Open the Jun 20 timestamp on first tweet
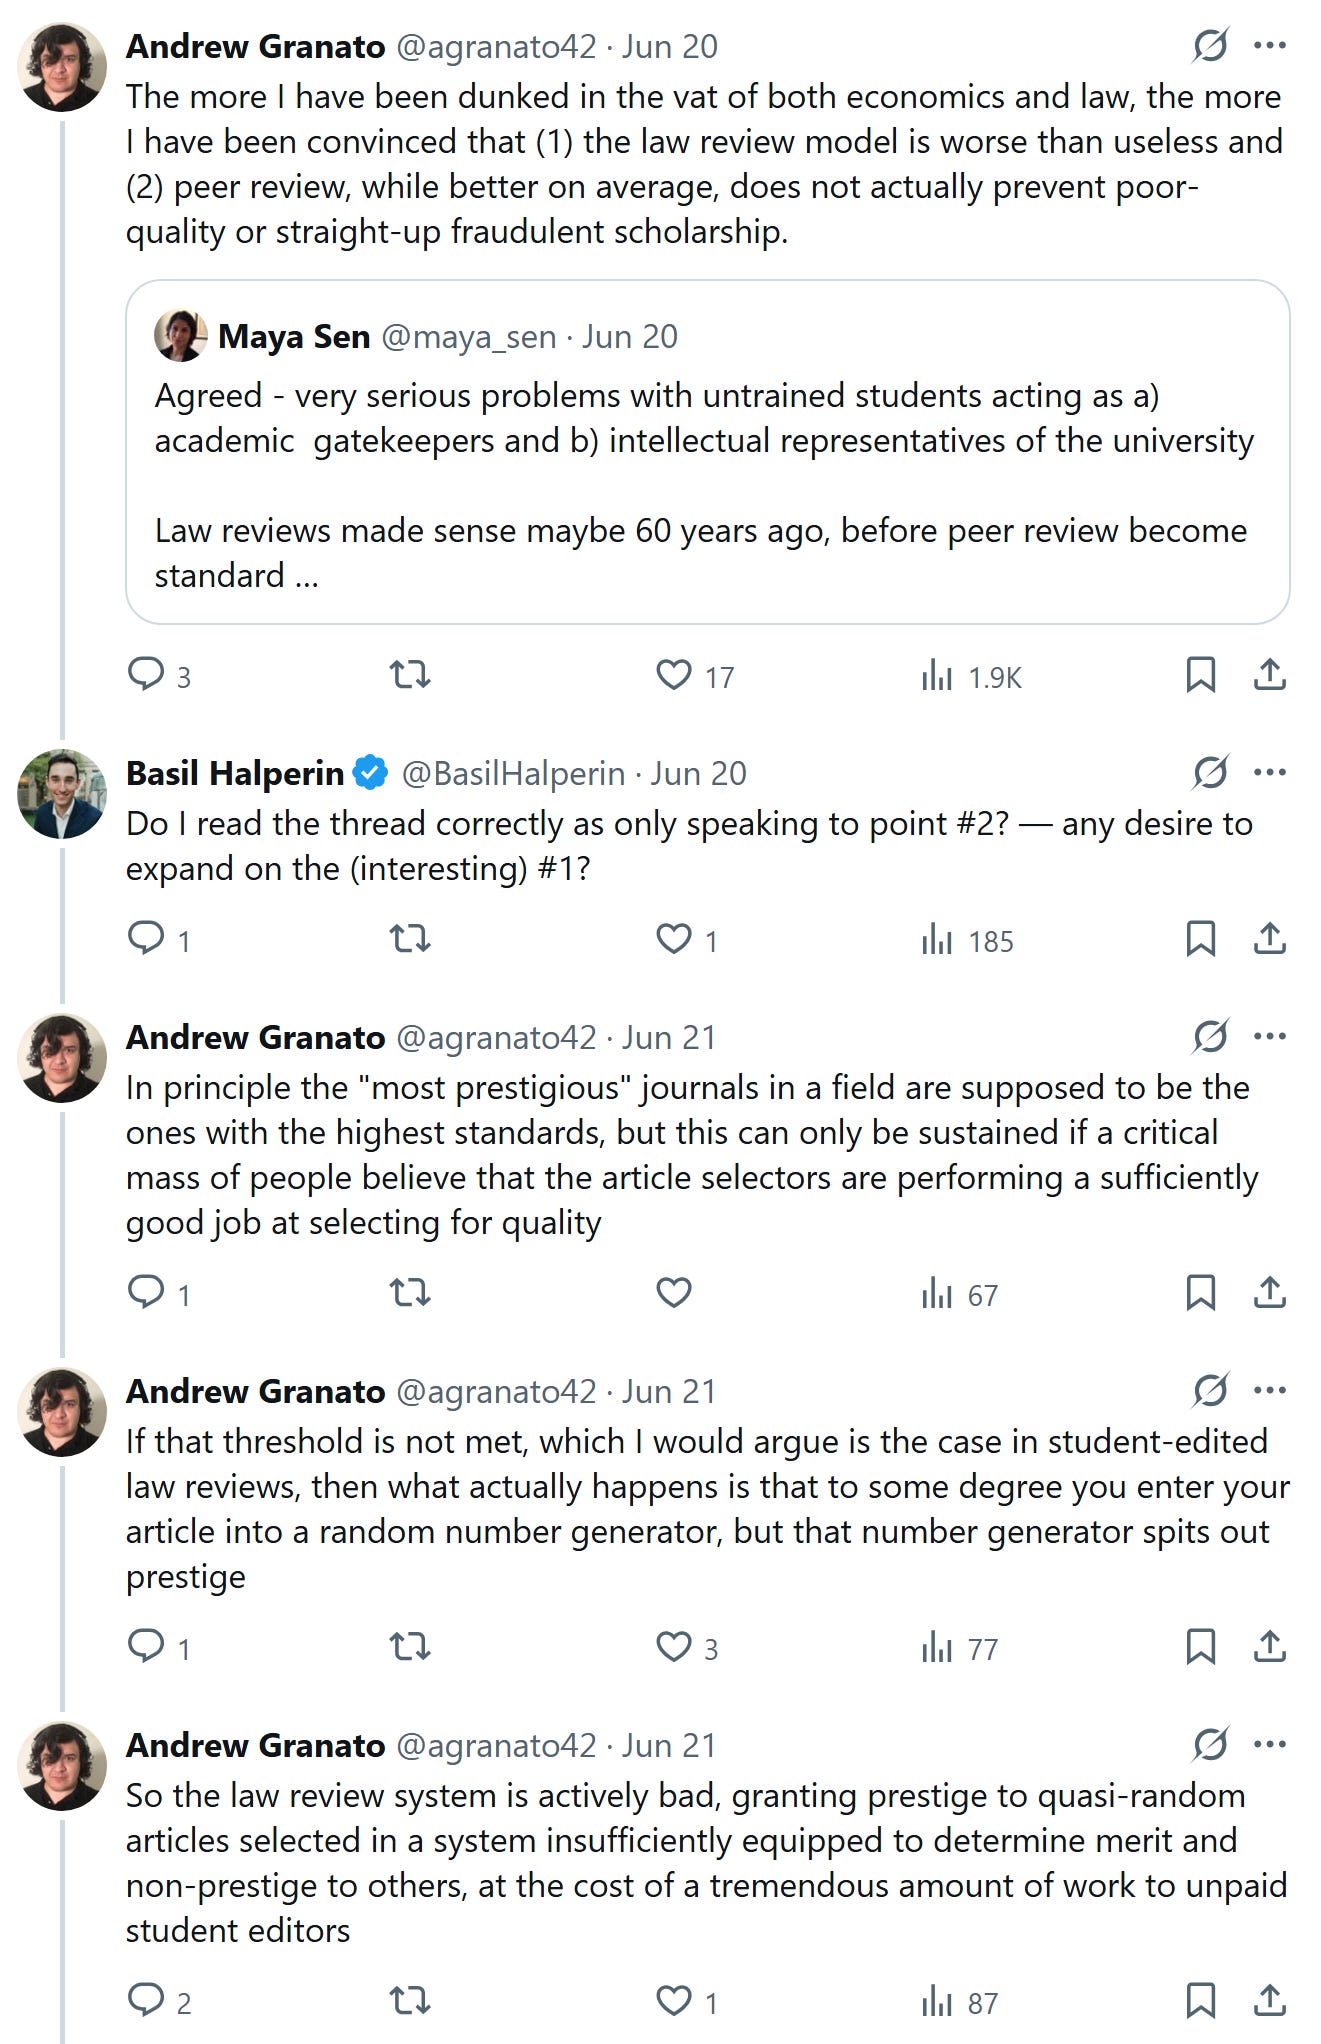 pos(670,46)
